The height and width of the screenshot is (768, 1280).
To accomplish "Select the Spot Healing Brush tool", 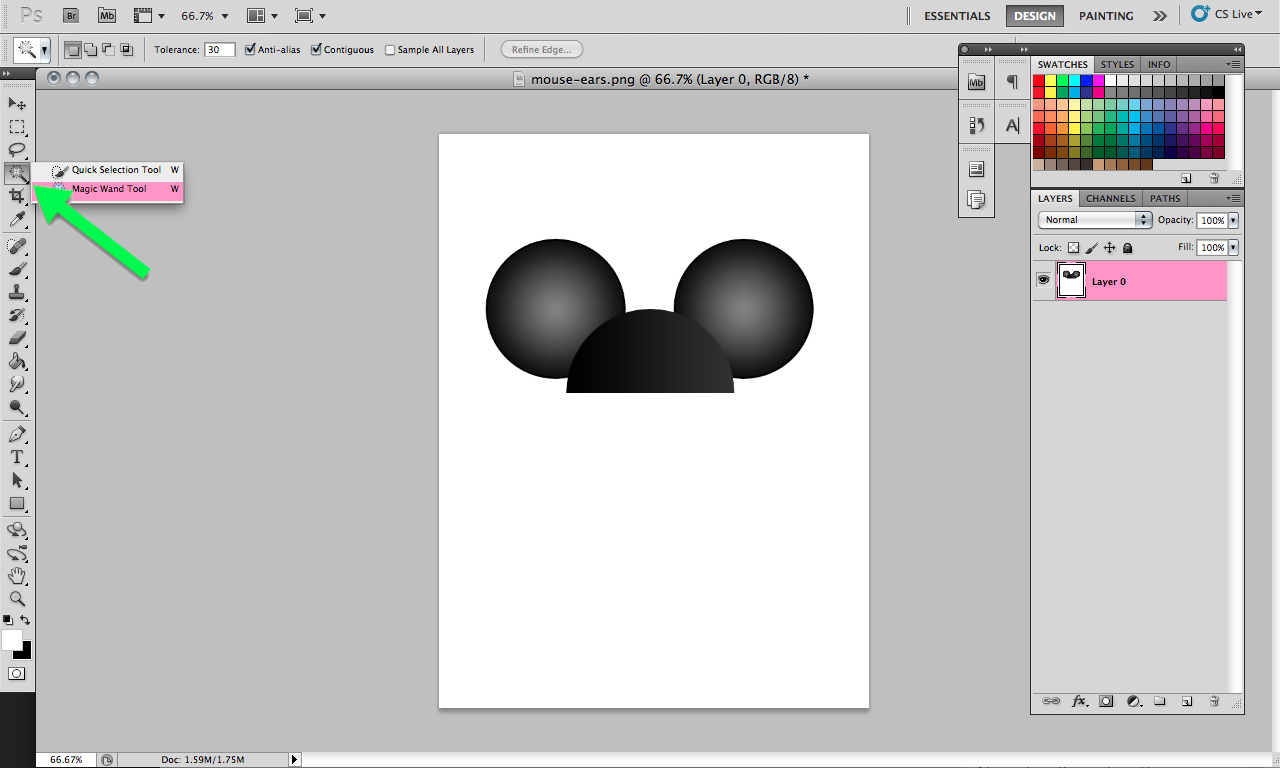I will (17, 246).
